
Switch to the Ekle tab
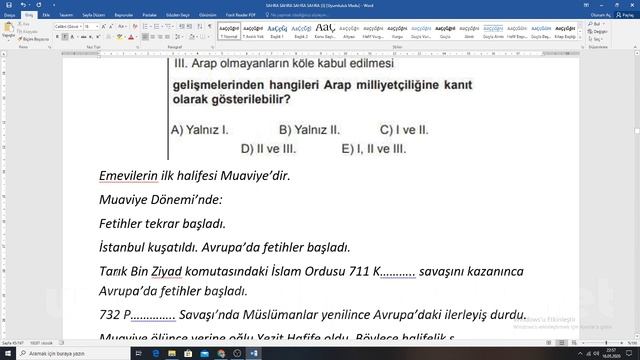pyautogui.click(x=46, y=15)
